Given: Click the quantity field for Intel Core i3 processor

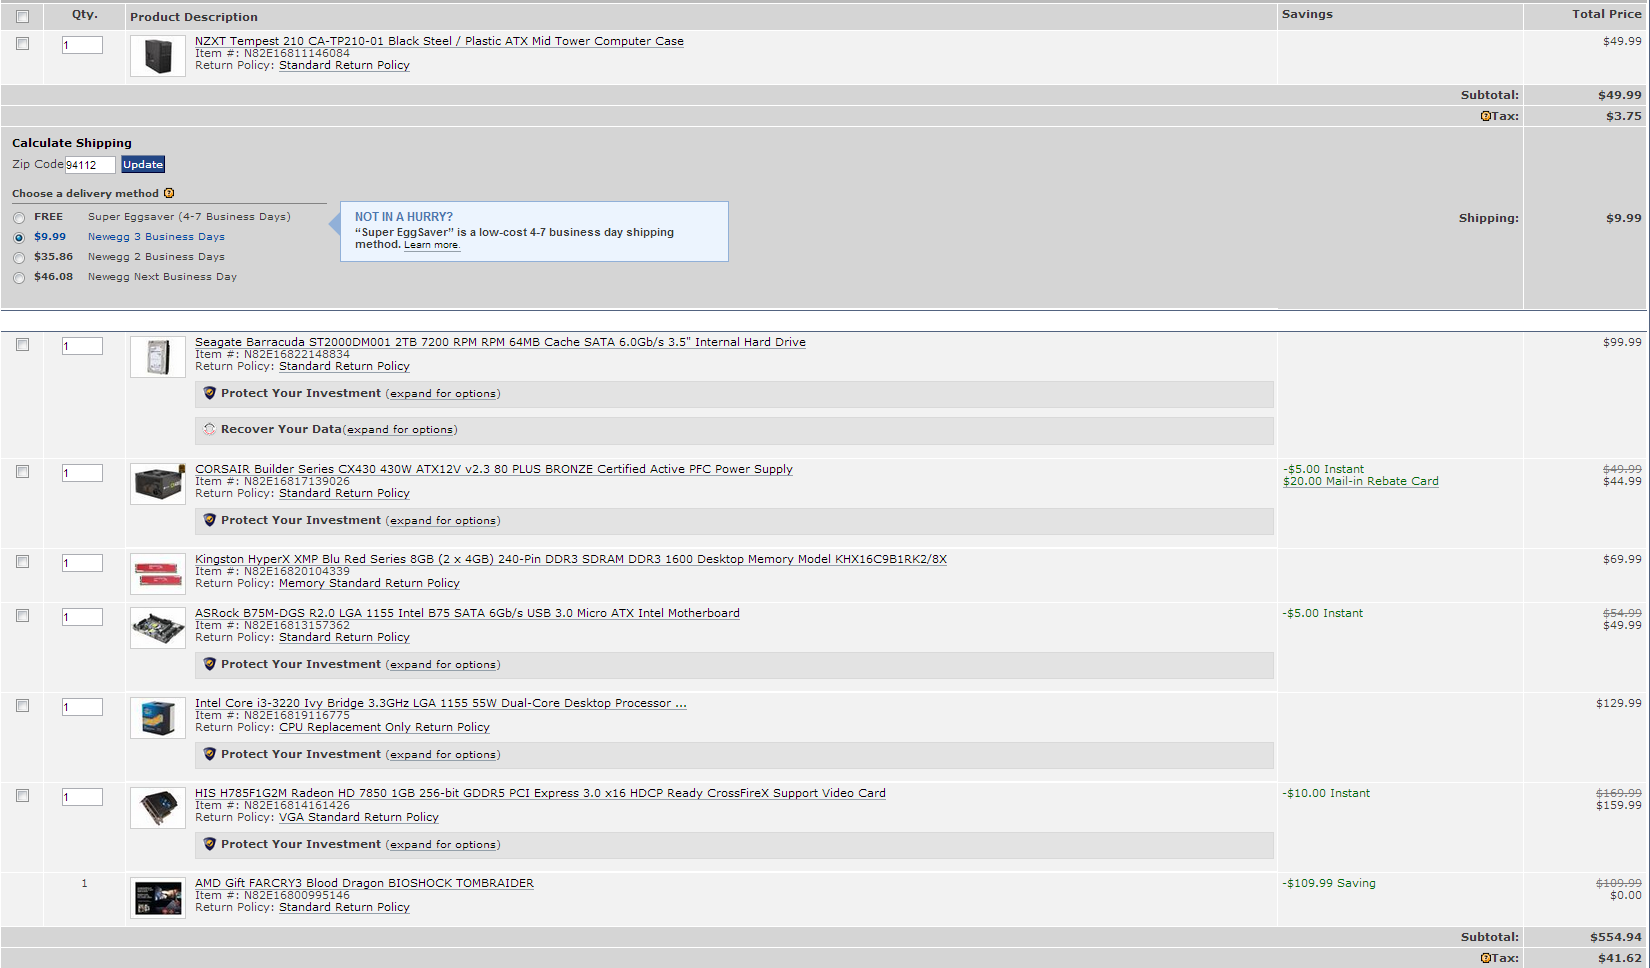Looking at the screenshot, I should [x=82, y=707].
